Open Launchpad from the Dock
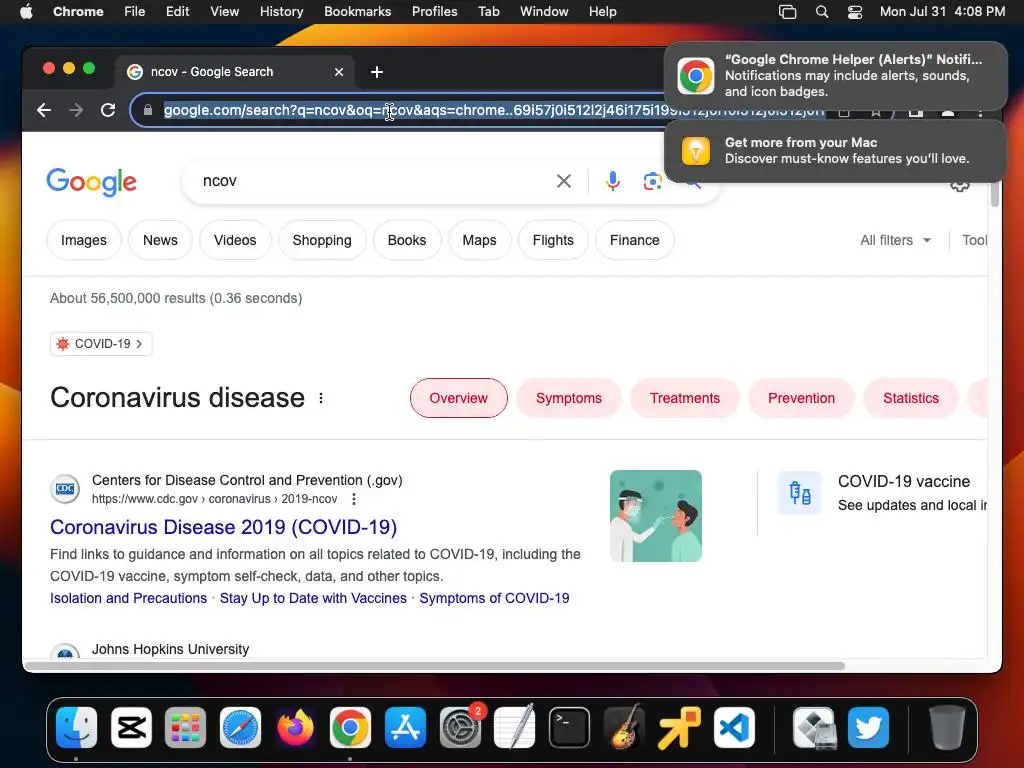 (x=185, y=728)
